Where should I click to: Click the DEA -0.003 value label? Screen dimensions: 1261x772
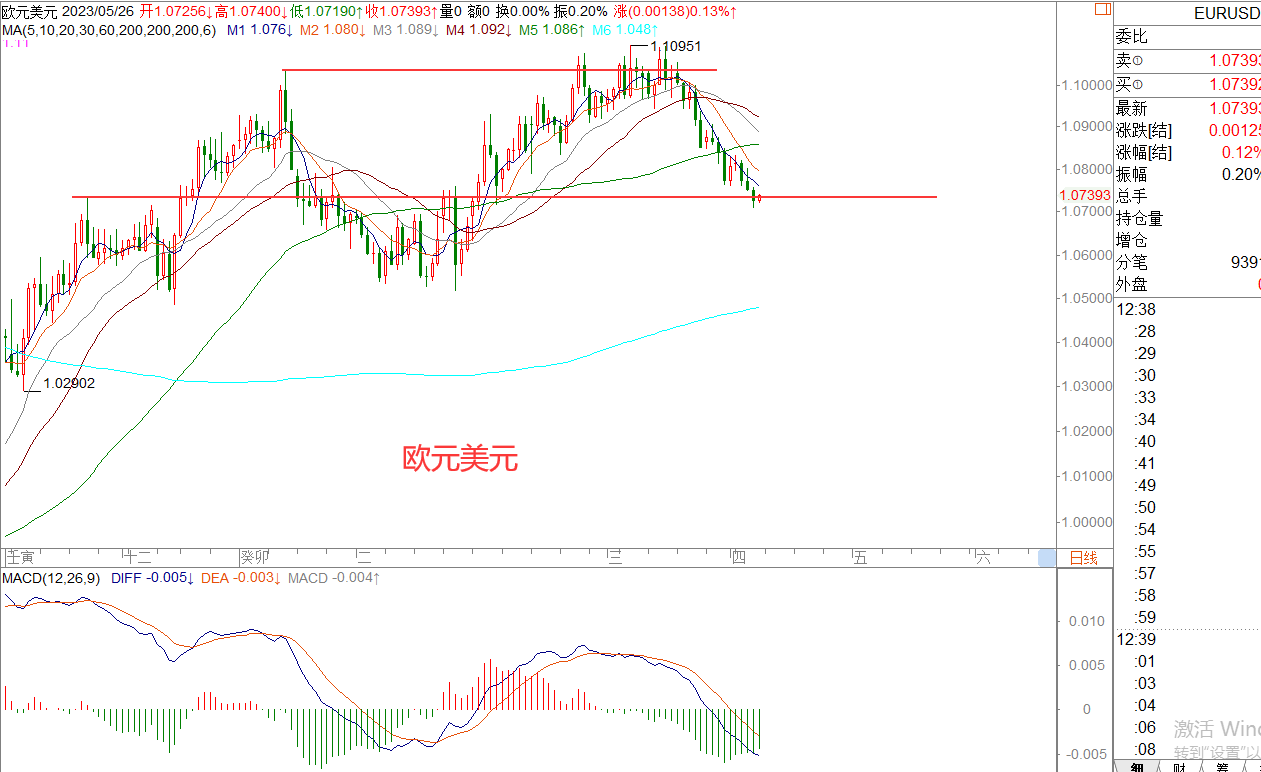[241, 577]
